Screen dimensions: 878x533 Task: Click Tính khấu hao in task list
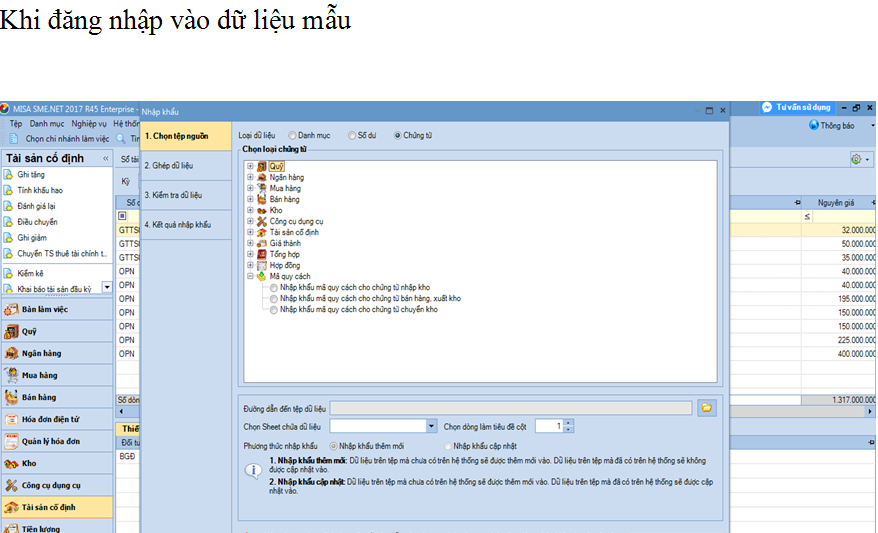click(39, 190)
